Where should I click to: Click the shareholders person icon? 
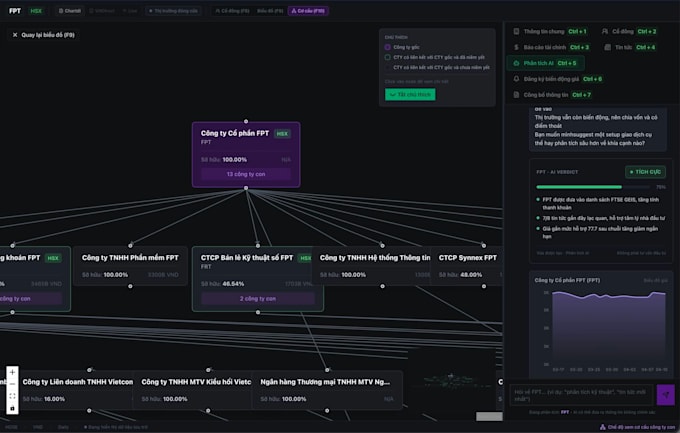[605, 31]
